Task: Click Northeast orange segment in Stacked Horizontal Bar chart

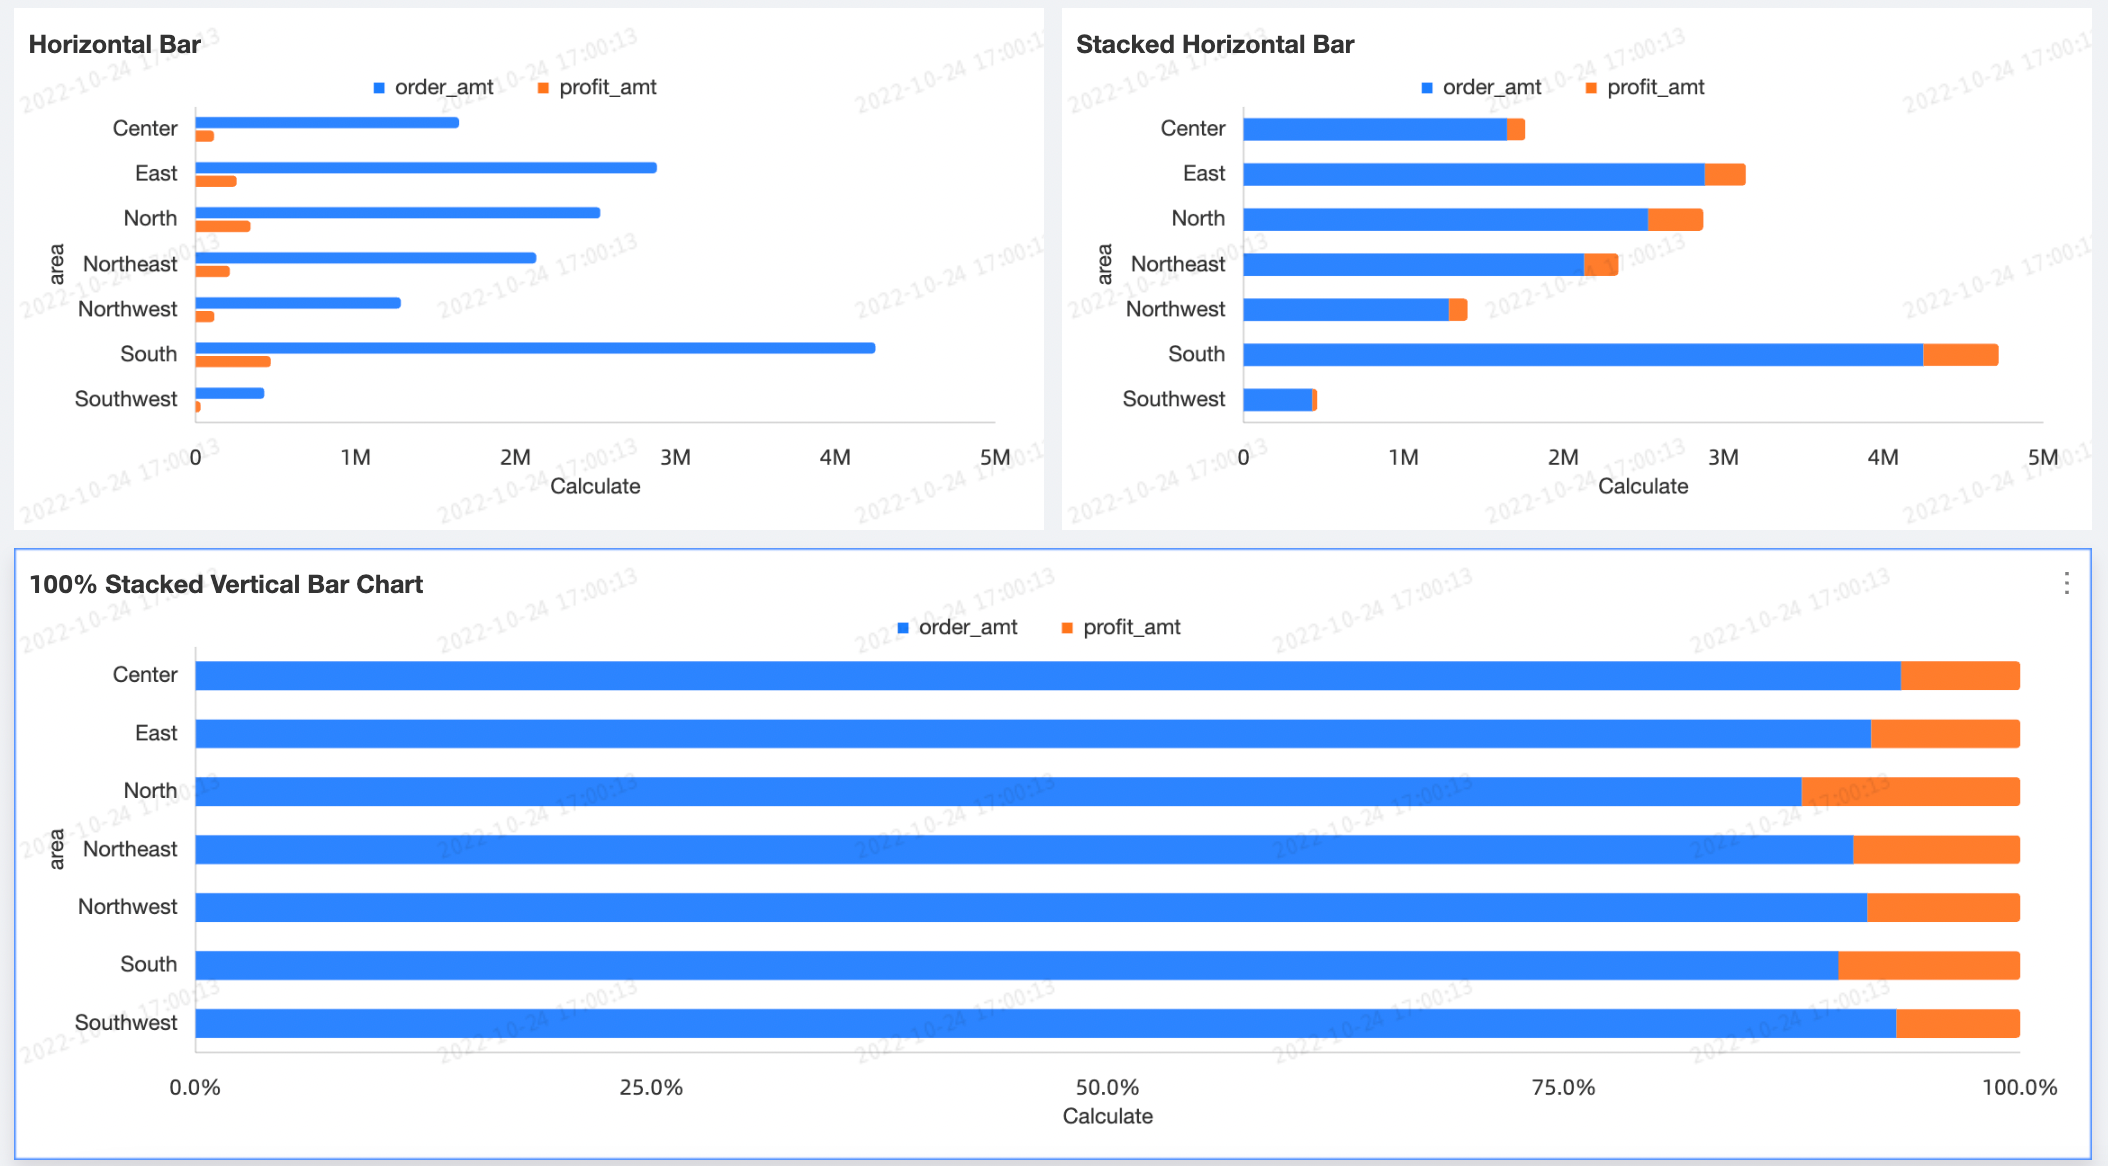Action: pyautogui.click(x=1601, y=265)
